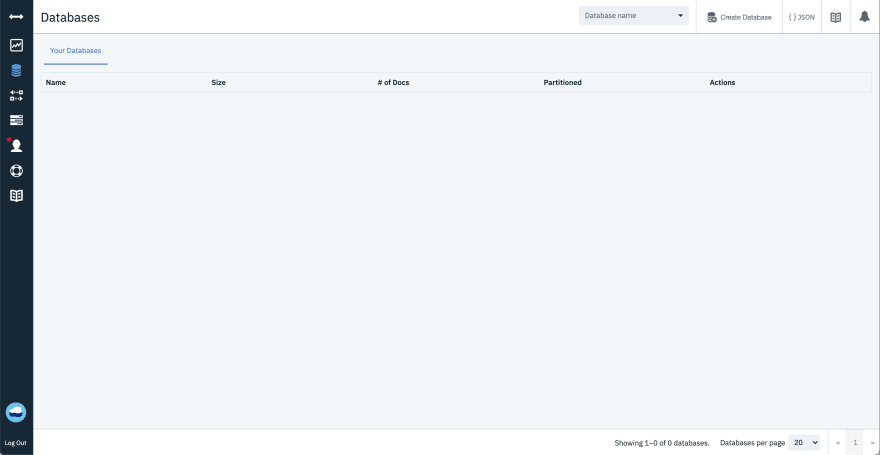Click the 'Showing 1–0 of 0 databases' text
880x455 pixels.
(662, 443)
